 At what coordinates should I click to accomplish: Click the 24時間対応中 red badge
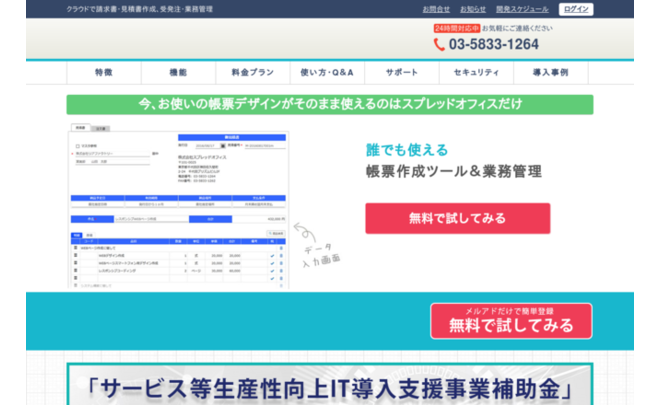pos(456,29)
